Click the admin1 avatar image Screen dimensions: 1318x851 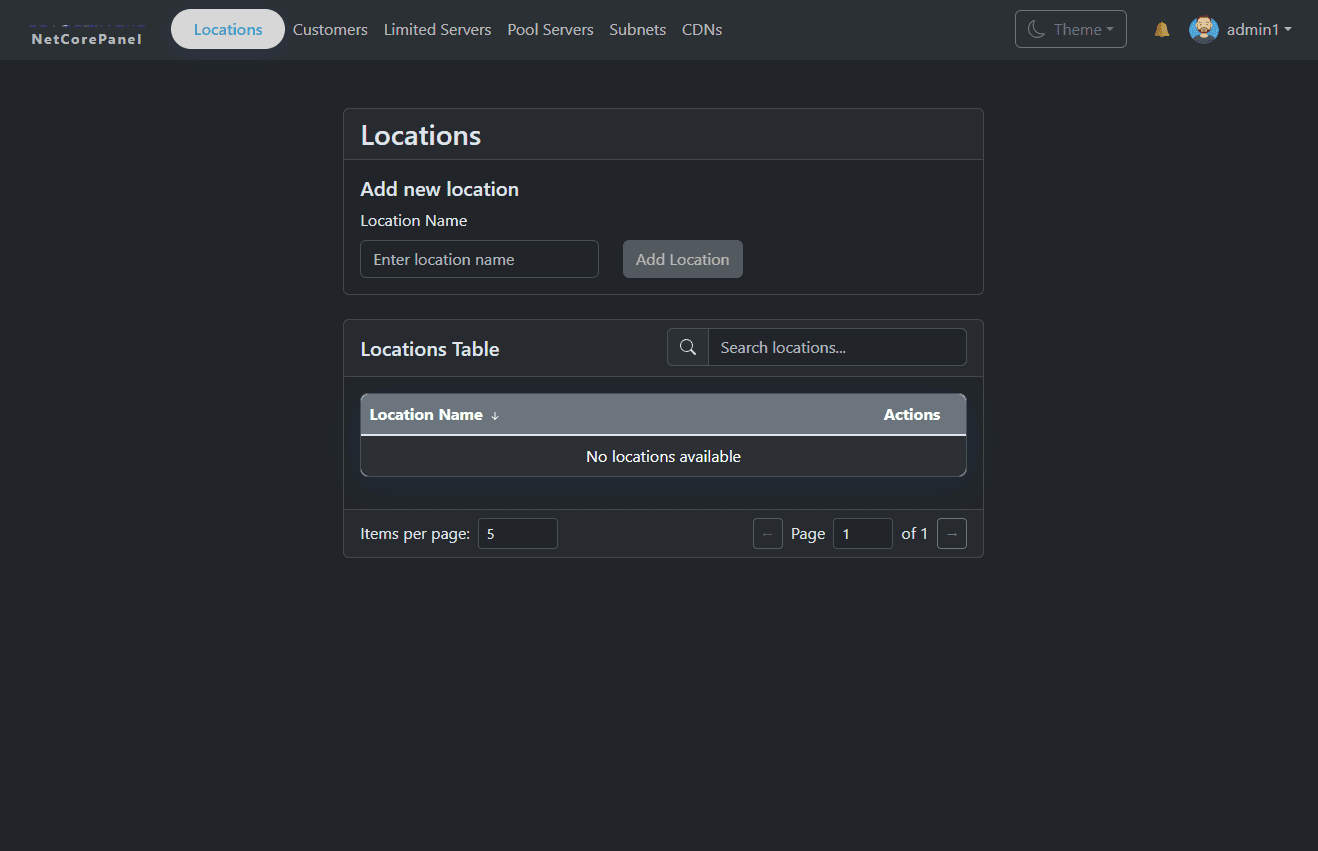pos(1204,30)
